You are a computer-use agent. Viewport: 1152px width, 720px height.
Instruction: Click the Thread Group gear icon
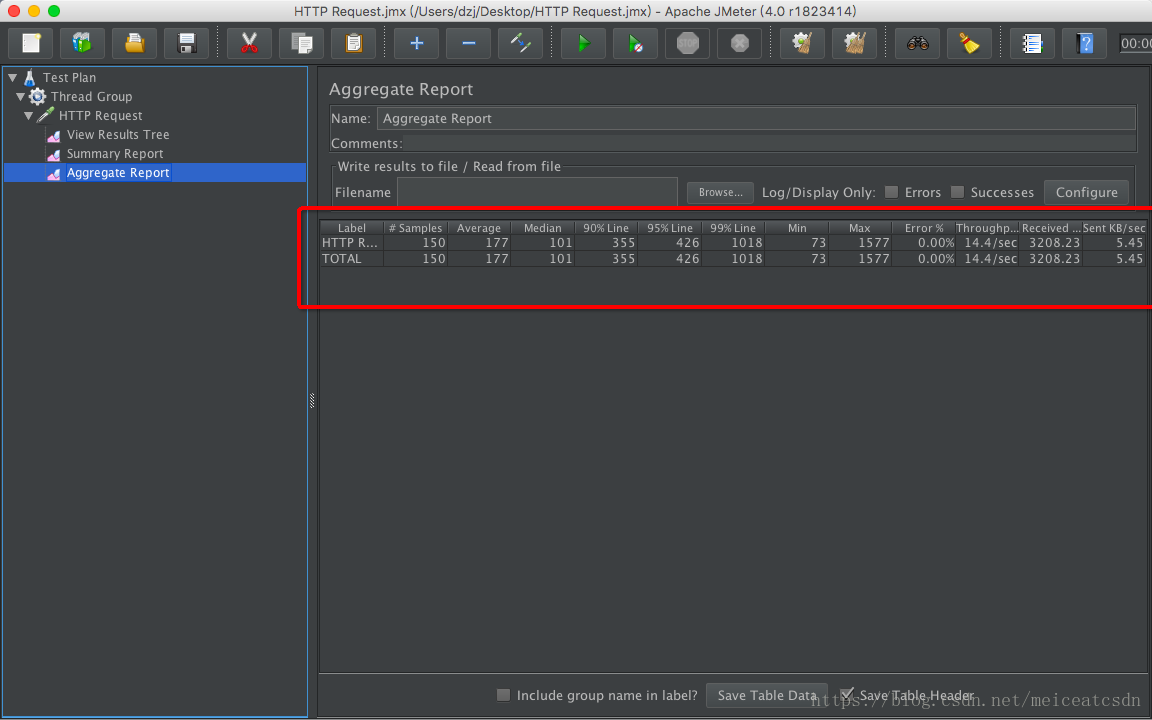[37, 96]
